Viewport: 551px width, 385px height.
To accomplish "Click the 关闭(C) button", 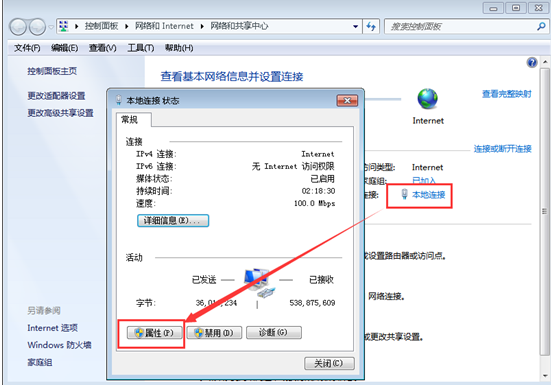I will [329, 363].
